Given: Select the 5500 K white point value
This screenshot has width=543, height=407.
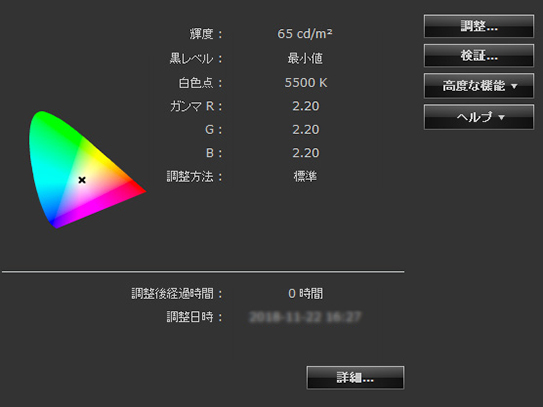Looking at the screenshot, I should tap(306, 83).
